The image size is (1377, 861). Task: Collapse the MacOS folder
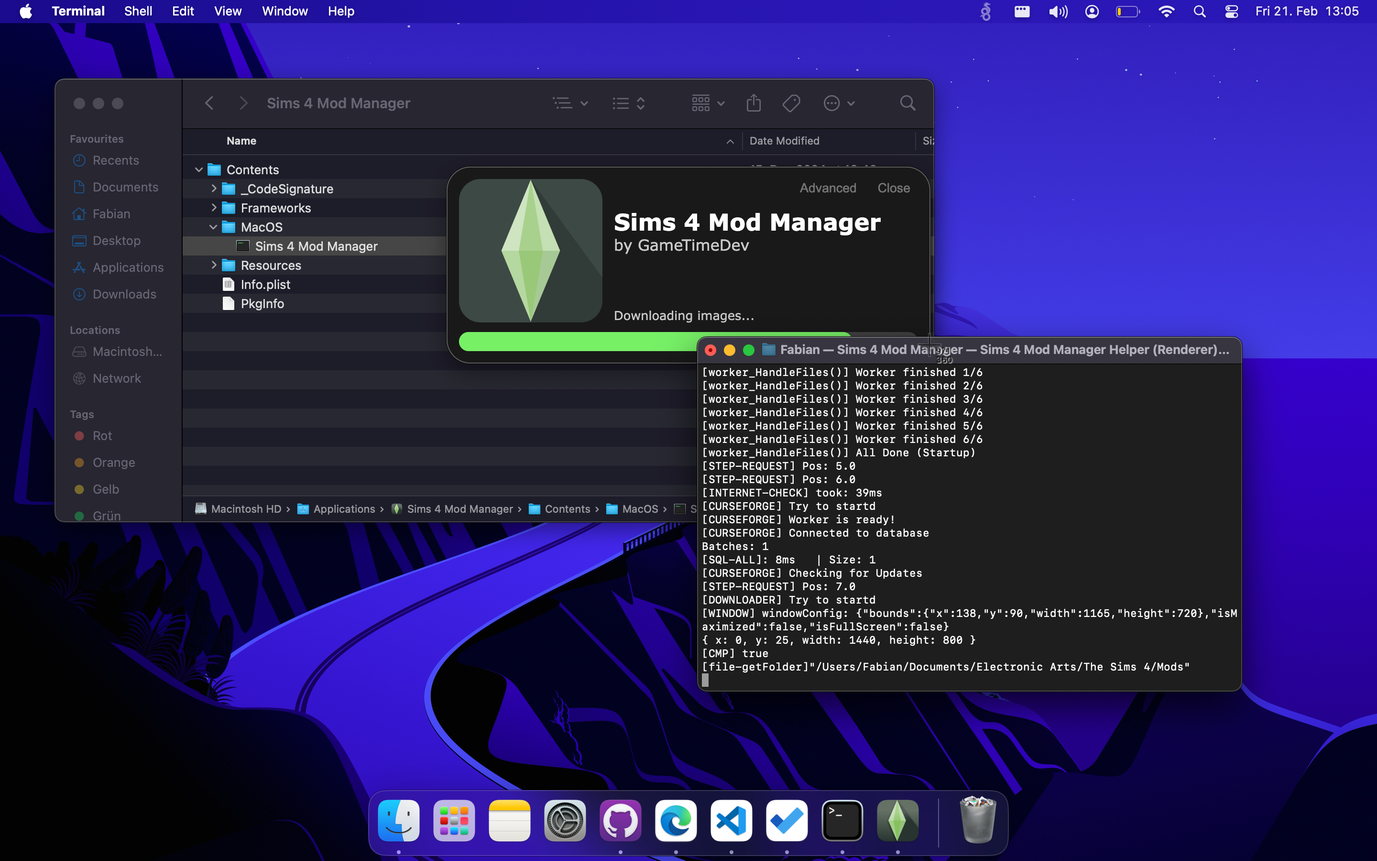point(213,227)
